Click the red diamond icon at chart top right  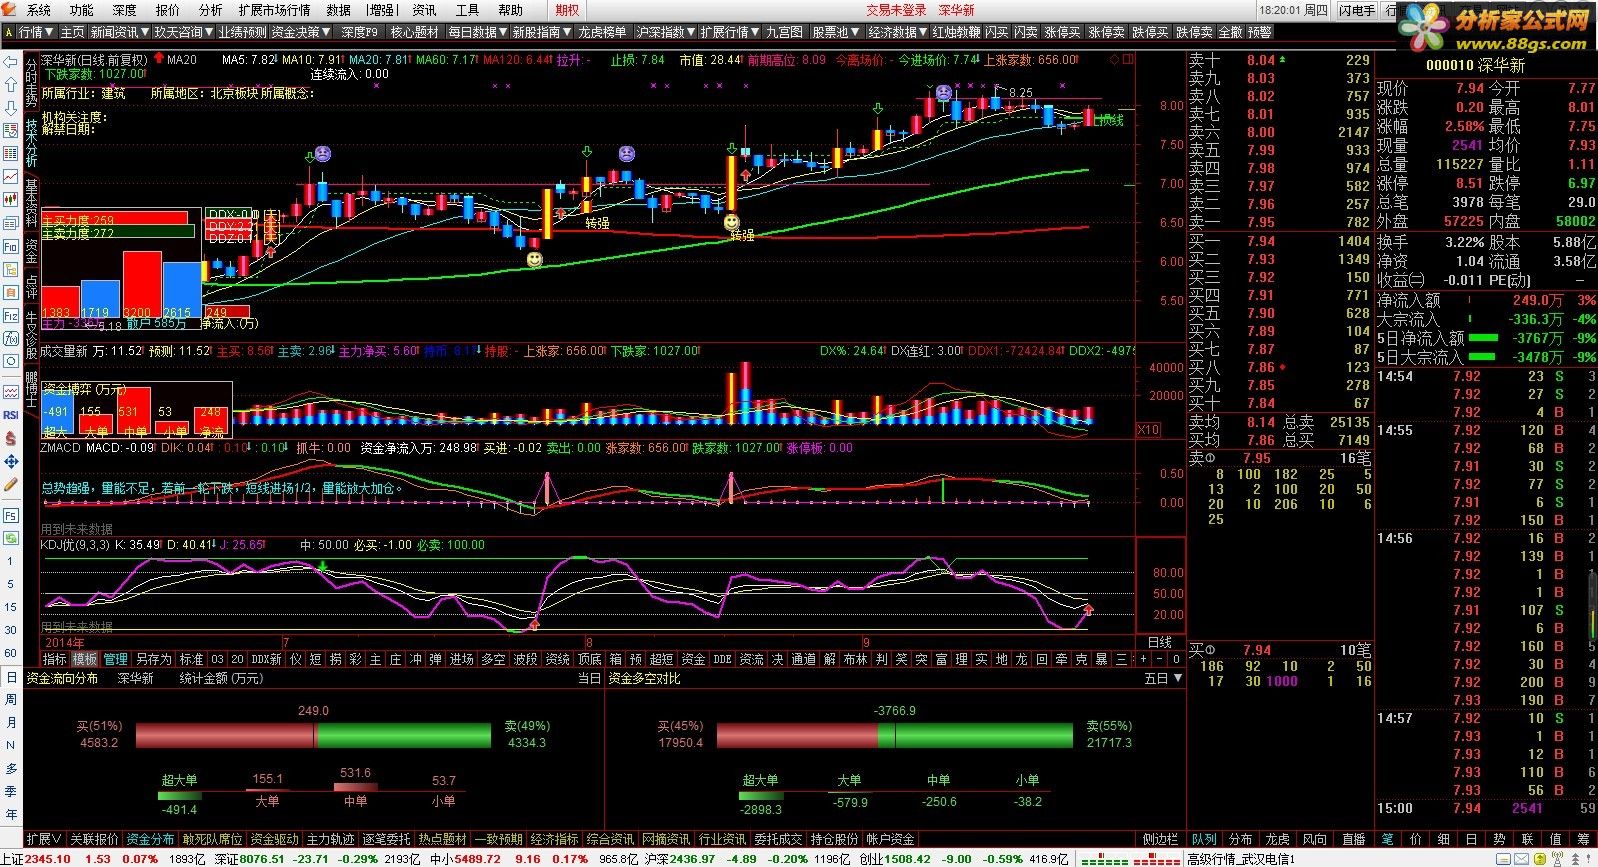click(x=1115, y=59)
